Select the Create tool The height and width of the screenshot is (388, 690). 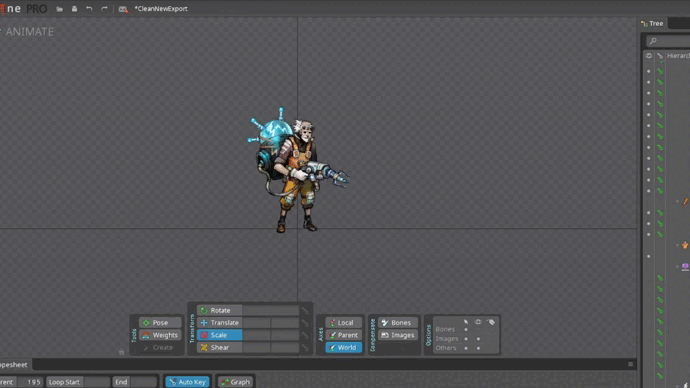coord(160,347)
